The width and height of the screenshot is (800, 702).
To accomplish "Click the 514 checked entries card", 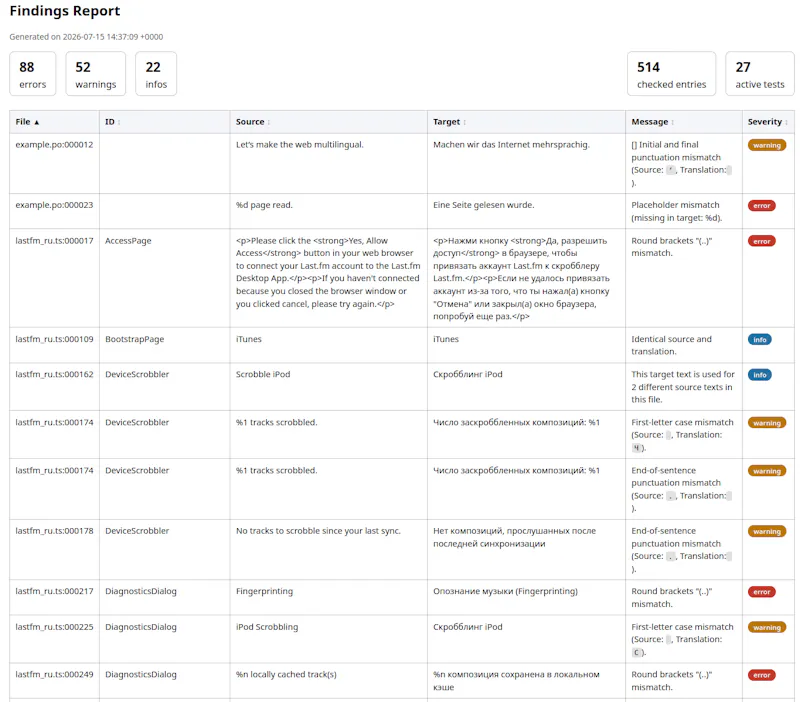I will (x=671, y=73).
